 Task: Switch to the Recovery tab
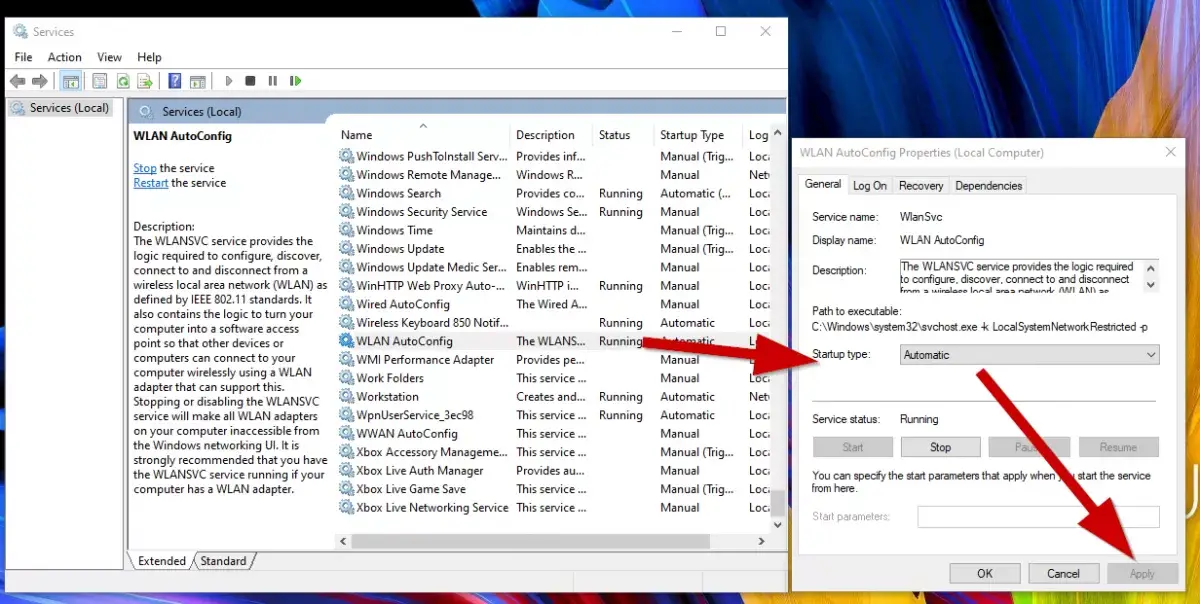[x=921, y=186]
